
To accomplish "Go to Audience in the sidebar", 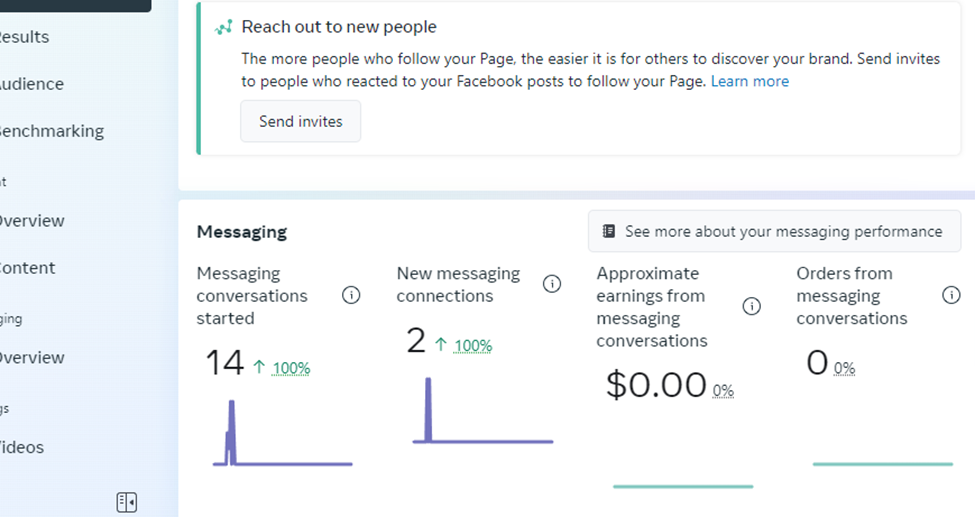I will (x=30, y=84).
